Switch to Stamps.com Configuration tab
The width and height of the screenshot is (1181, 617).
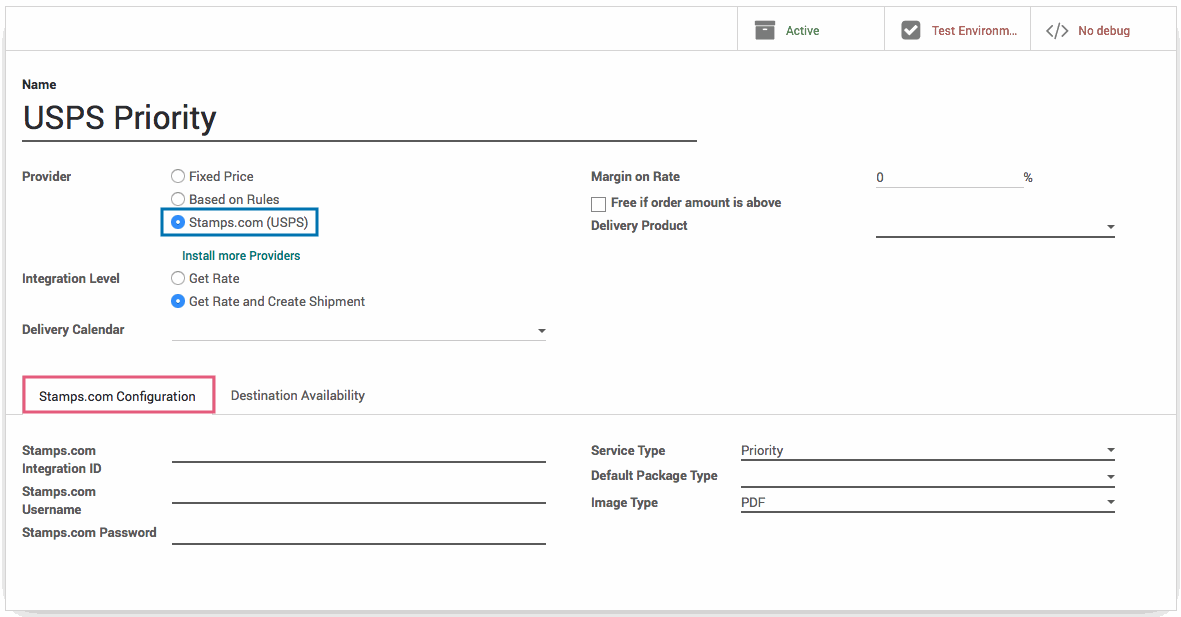118,396
